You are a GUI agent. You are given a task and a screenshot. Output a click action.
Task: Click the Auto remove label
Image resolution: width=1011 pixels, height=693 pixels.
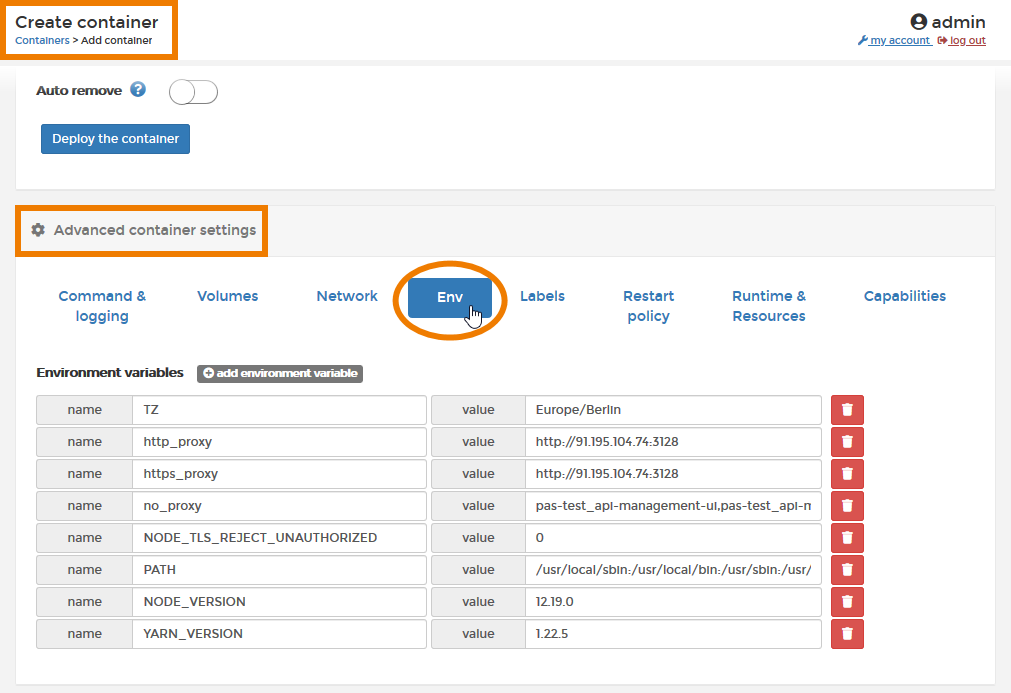[x=79, y=91]
